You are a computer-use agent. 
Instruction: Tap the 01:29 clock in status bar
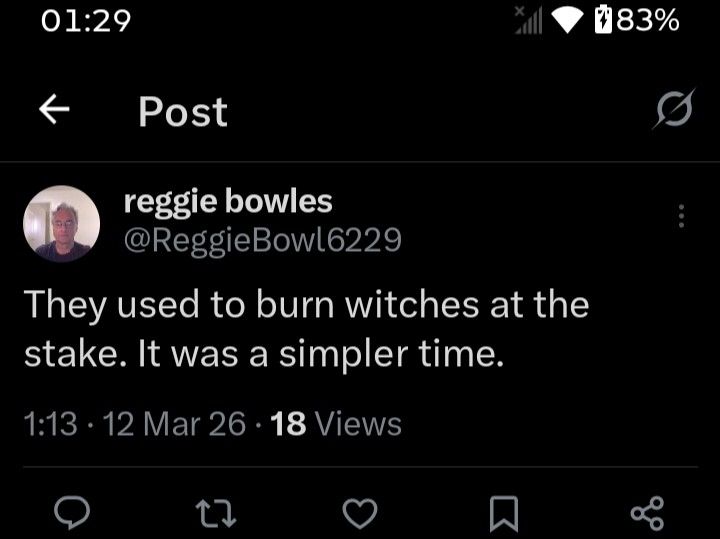86,20
